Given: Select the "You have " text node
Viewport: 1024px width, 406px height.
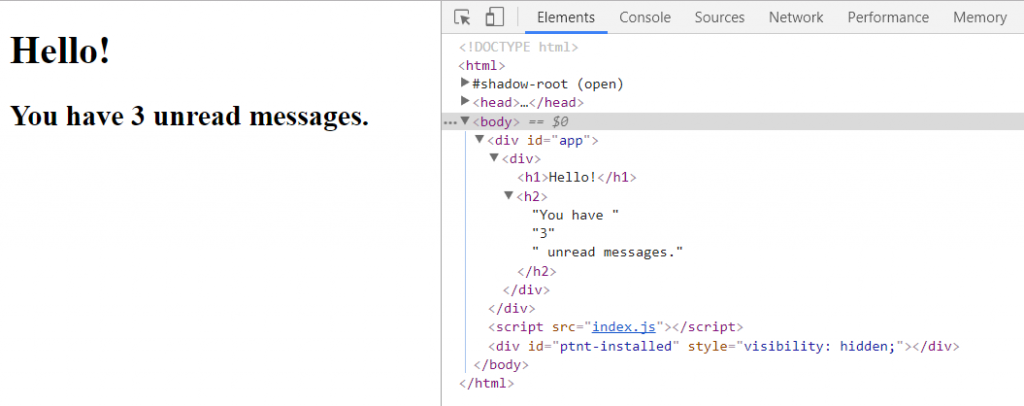Looking at the screenshot, I should pyautogui.click(x=575, y=215).
